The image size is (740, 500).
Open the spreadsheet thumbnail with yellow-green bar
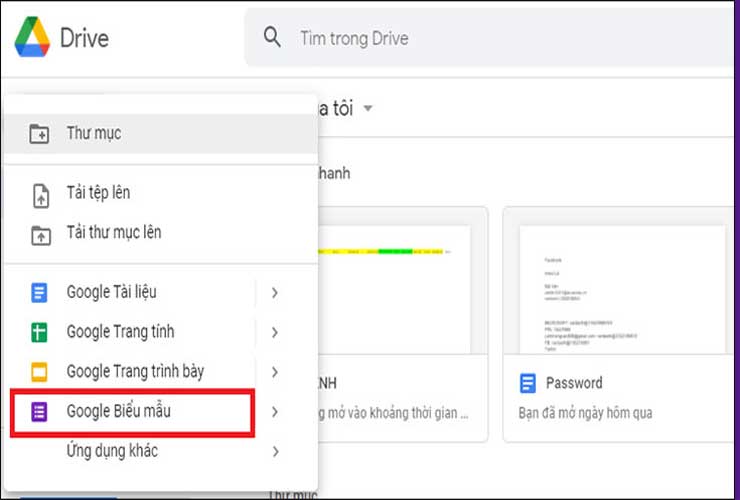[395, 289]
